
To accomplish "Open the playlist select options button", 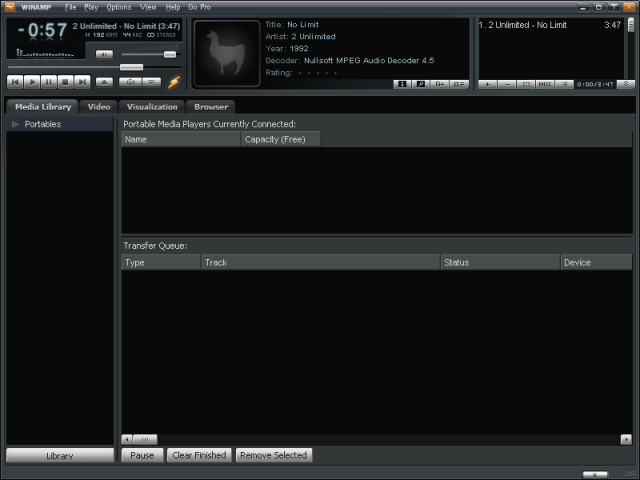I will tap(526, 84).
